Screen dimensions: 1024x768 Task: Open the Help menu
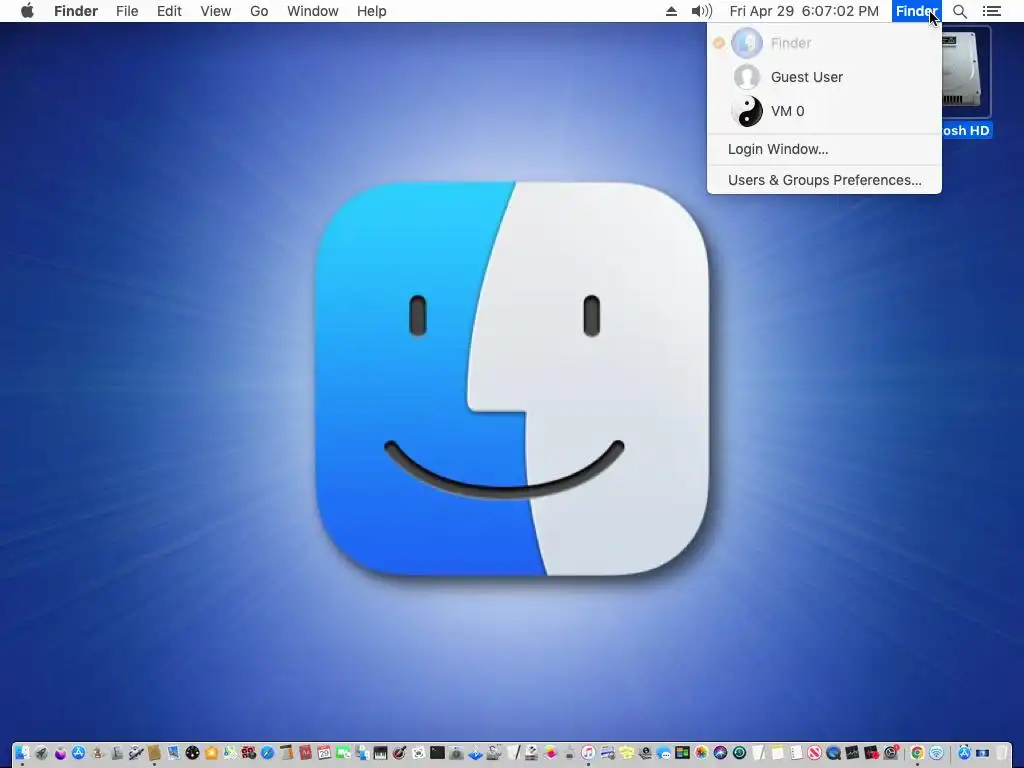coord(372,11)
